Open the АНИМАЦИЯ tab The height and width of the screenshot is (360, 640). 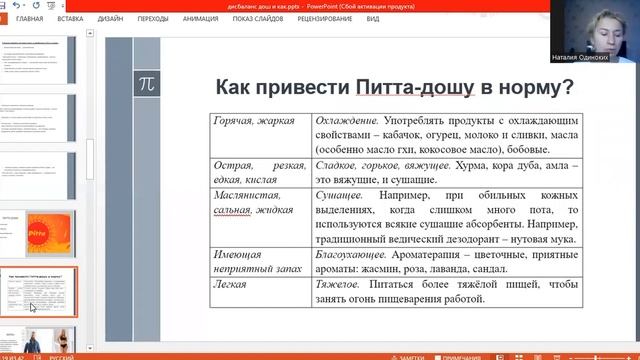click(200, 19)
